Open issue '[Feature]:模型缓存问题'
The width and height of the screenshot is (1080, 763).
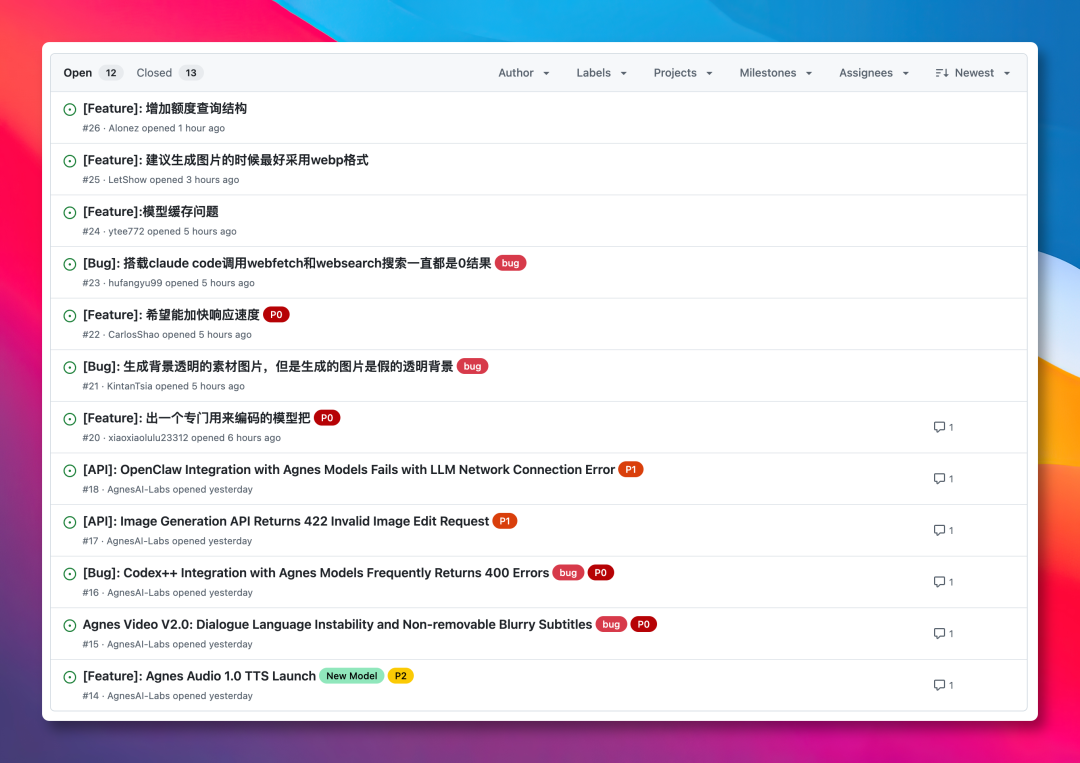[150, 212]
